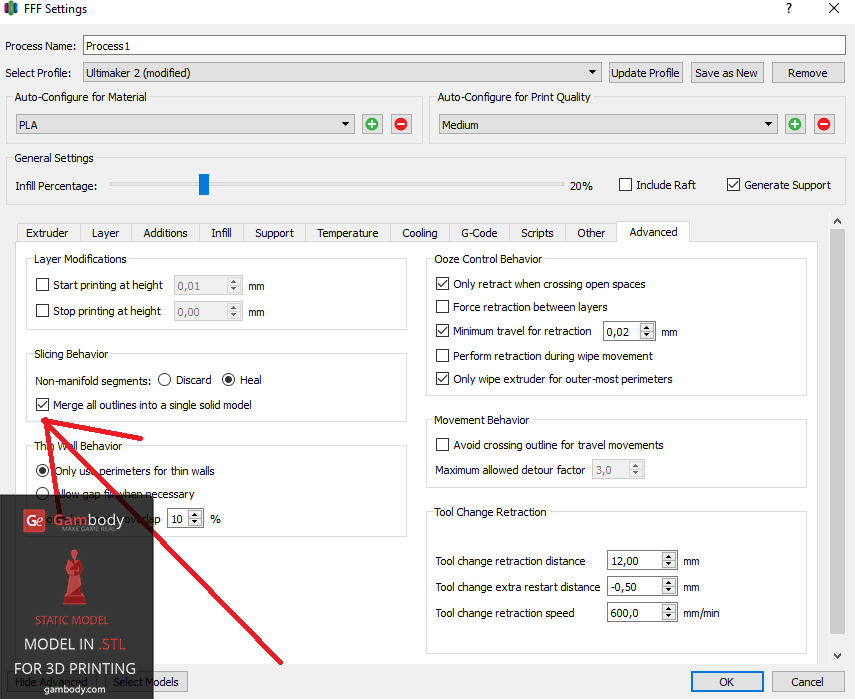Click the Update Profile button
This screenshot has width=855, height=699.
tap(645, 72)
